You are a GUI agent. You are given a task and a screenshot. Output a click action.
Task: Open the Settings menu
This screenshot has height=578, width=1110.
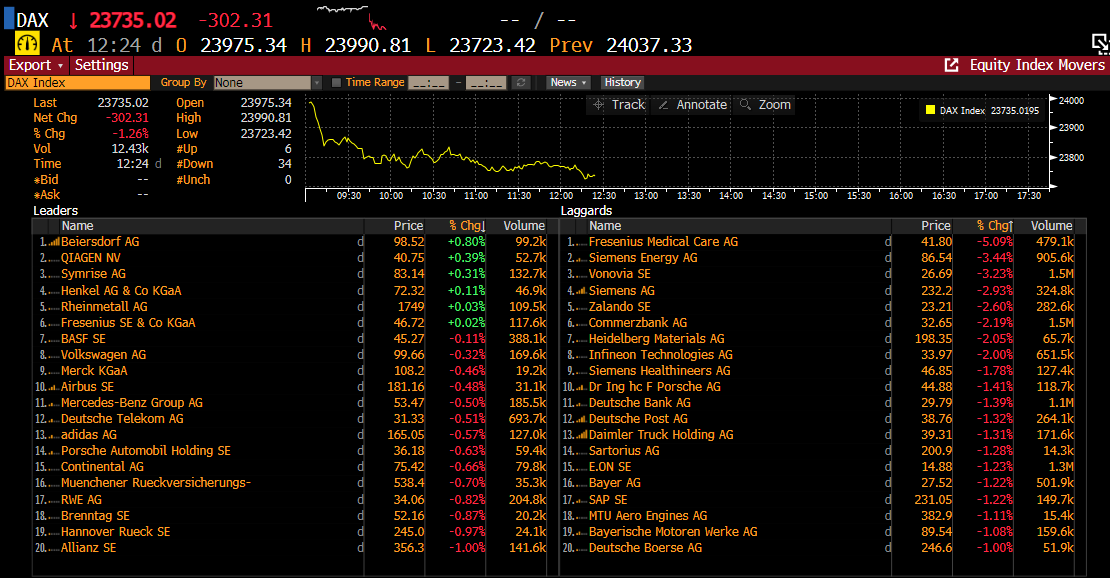click(x=101, y=65)
